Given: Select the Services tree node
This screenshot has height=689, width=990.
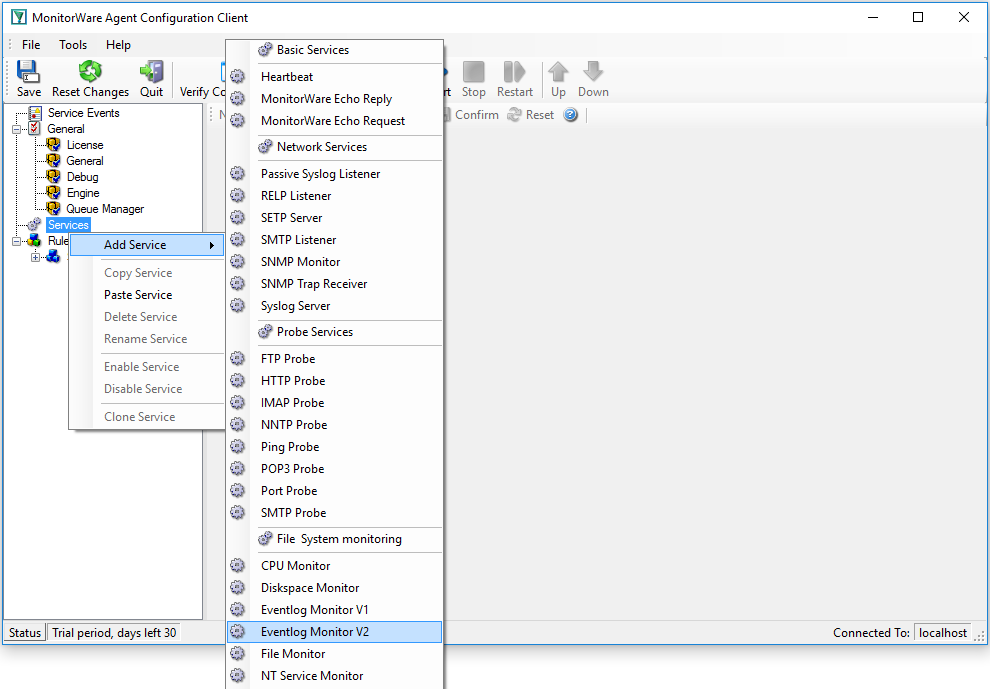Looking at the screenshot, I should [x=68, y=225].
